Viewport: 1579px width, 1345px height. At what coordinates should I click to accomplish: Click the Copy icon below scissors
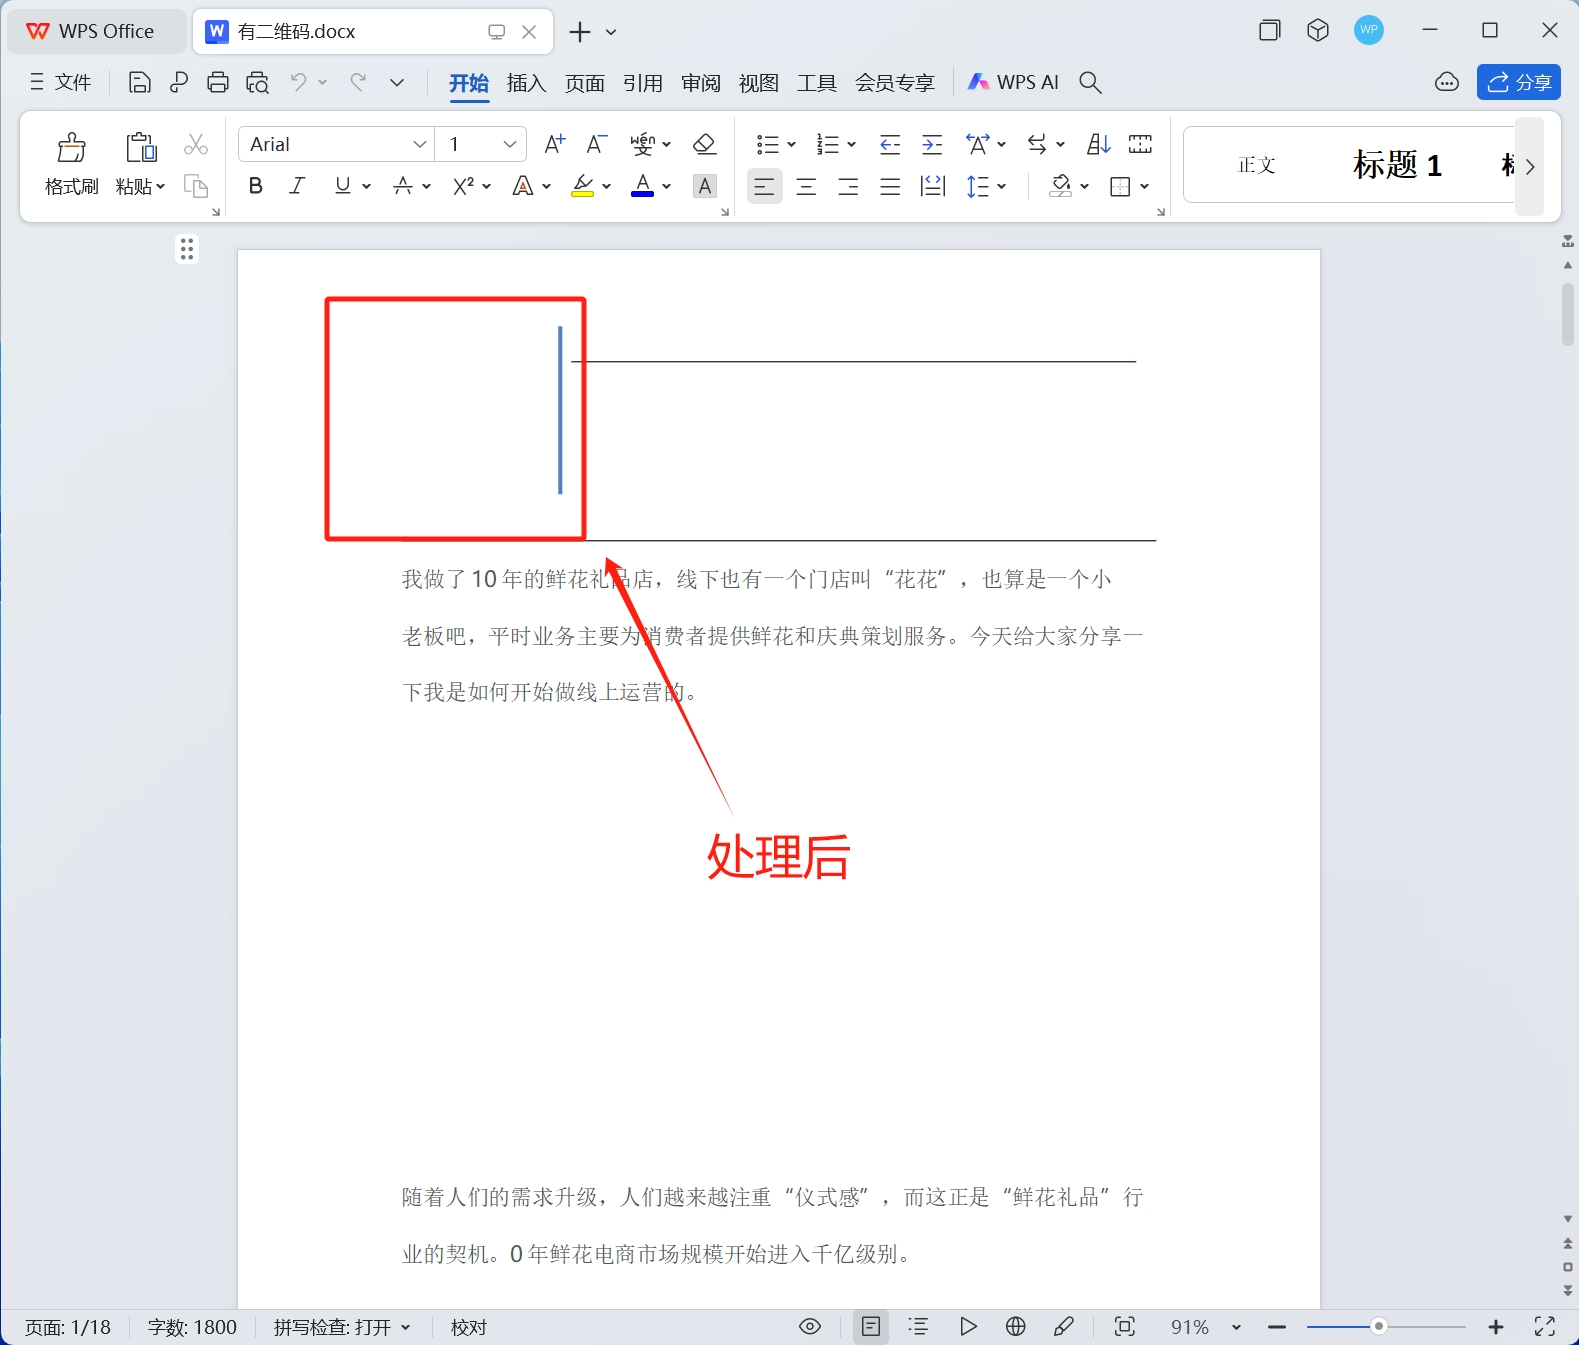click(x=196, y=186)
